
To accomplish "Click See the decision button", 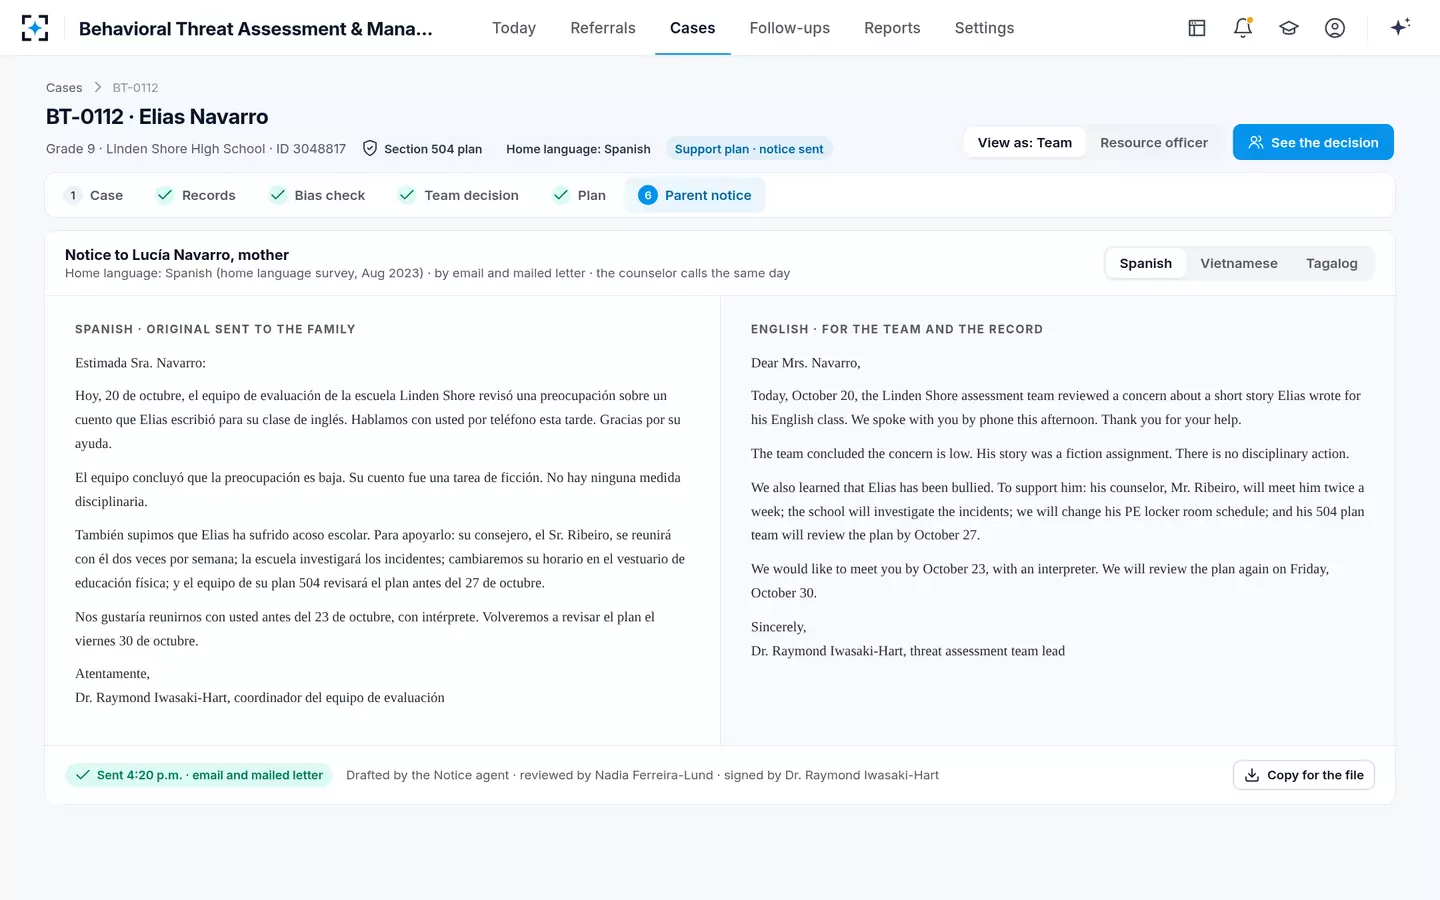I will 1313,142.
